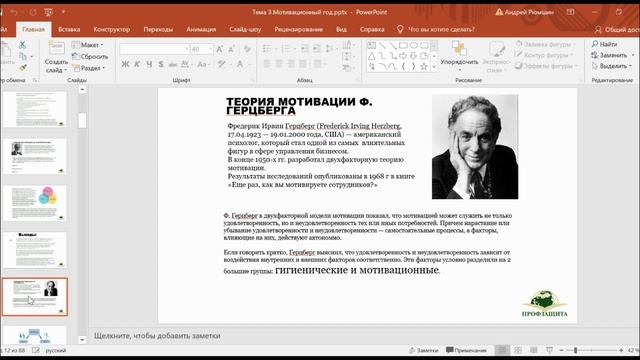Toggle text shadow S formatting
The image size is (640, 360).
click(161, 64)
